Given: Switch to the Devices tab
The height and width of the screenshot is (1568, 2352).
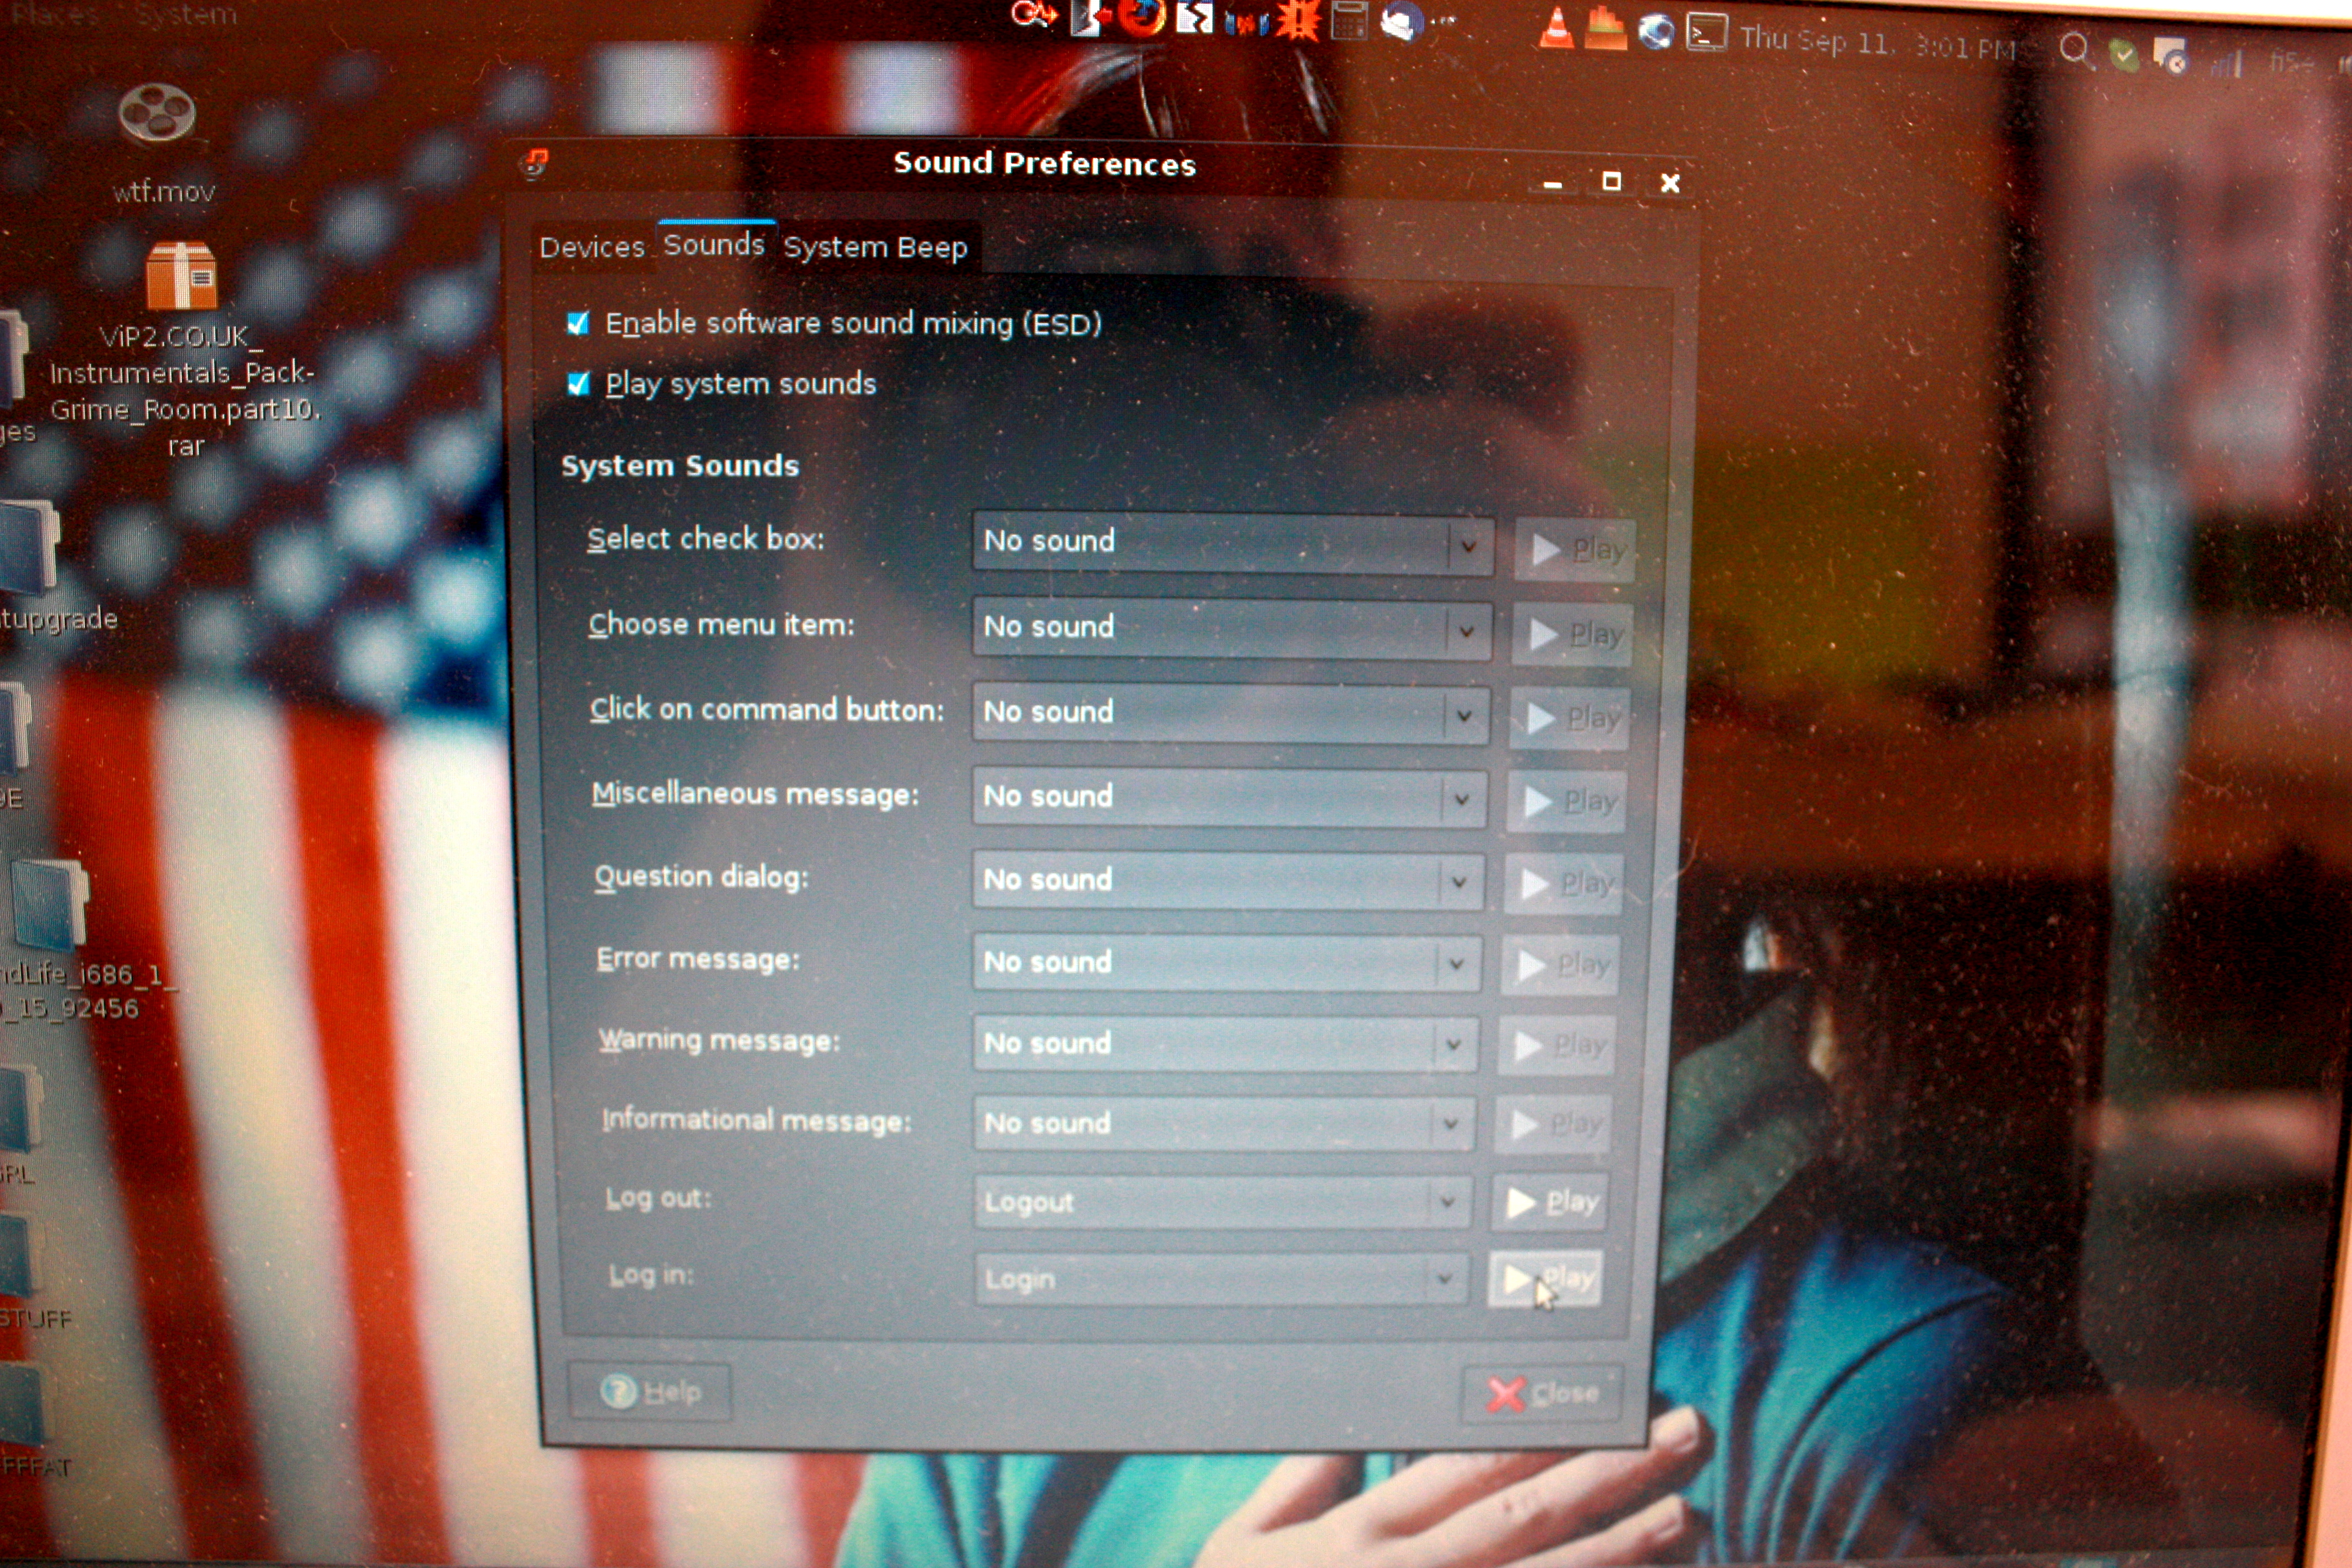Looking at the screenshot, I should [x=592, y=247].
